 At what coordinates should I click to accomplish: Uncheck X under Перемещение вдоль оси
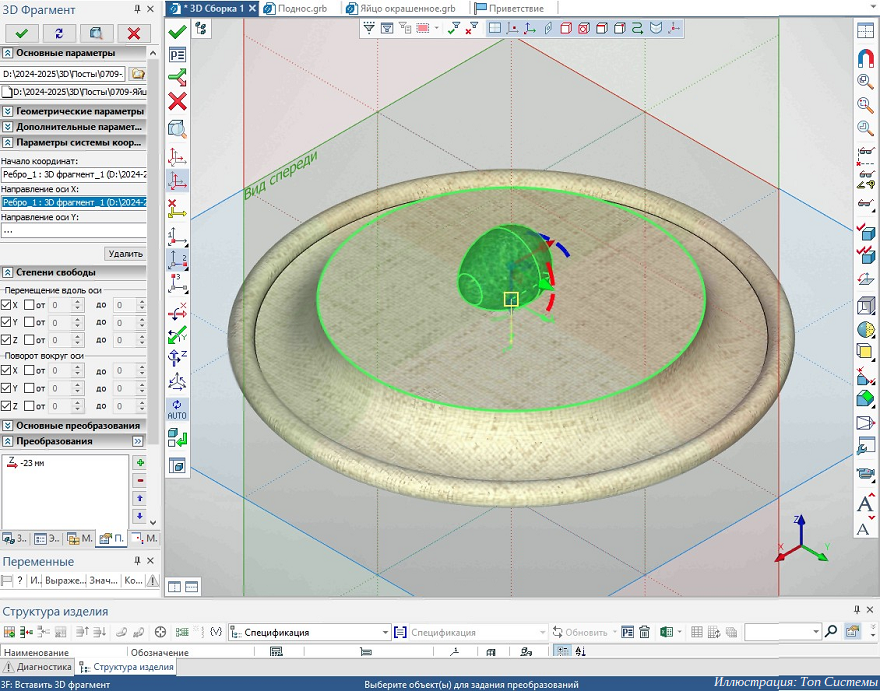coord(7,305)
